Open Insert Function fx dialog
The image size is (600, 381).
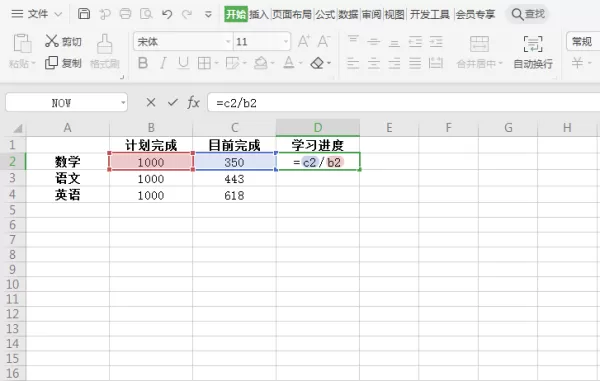coord(194,103)
